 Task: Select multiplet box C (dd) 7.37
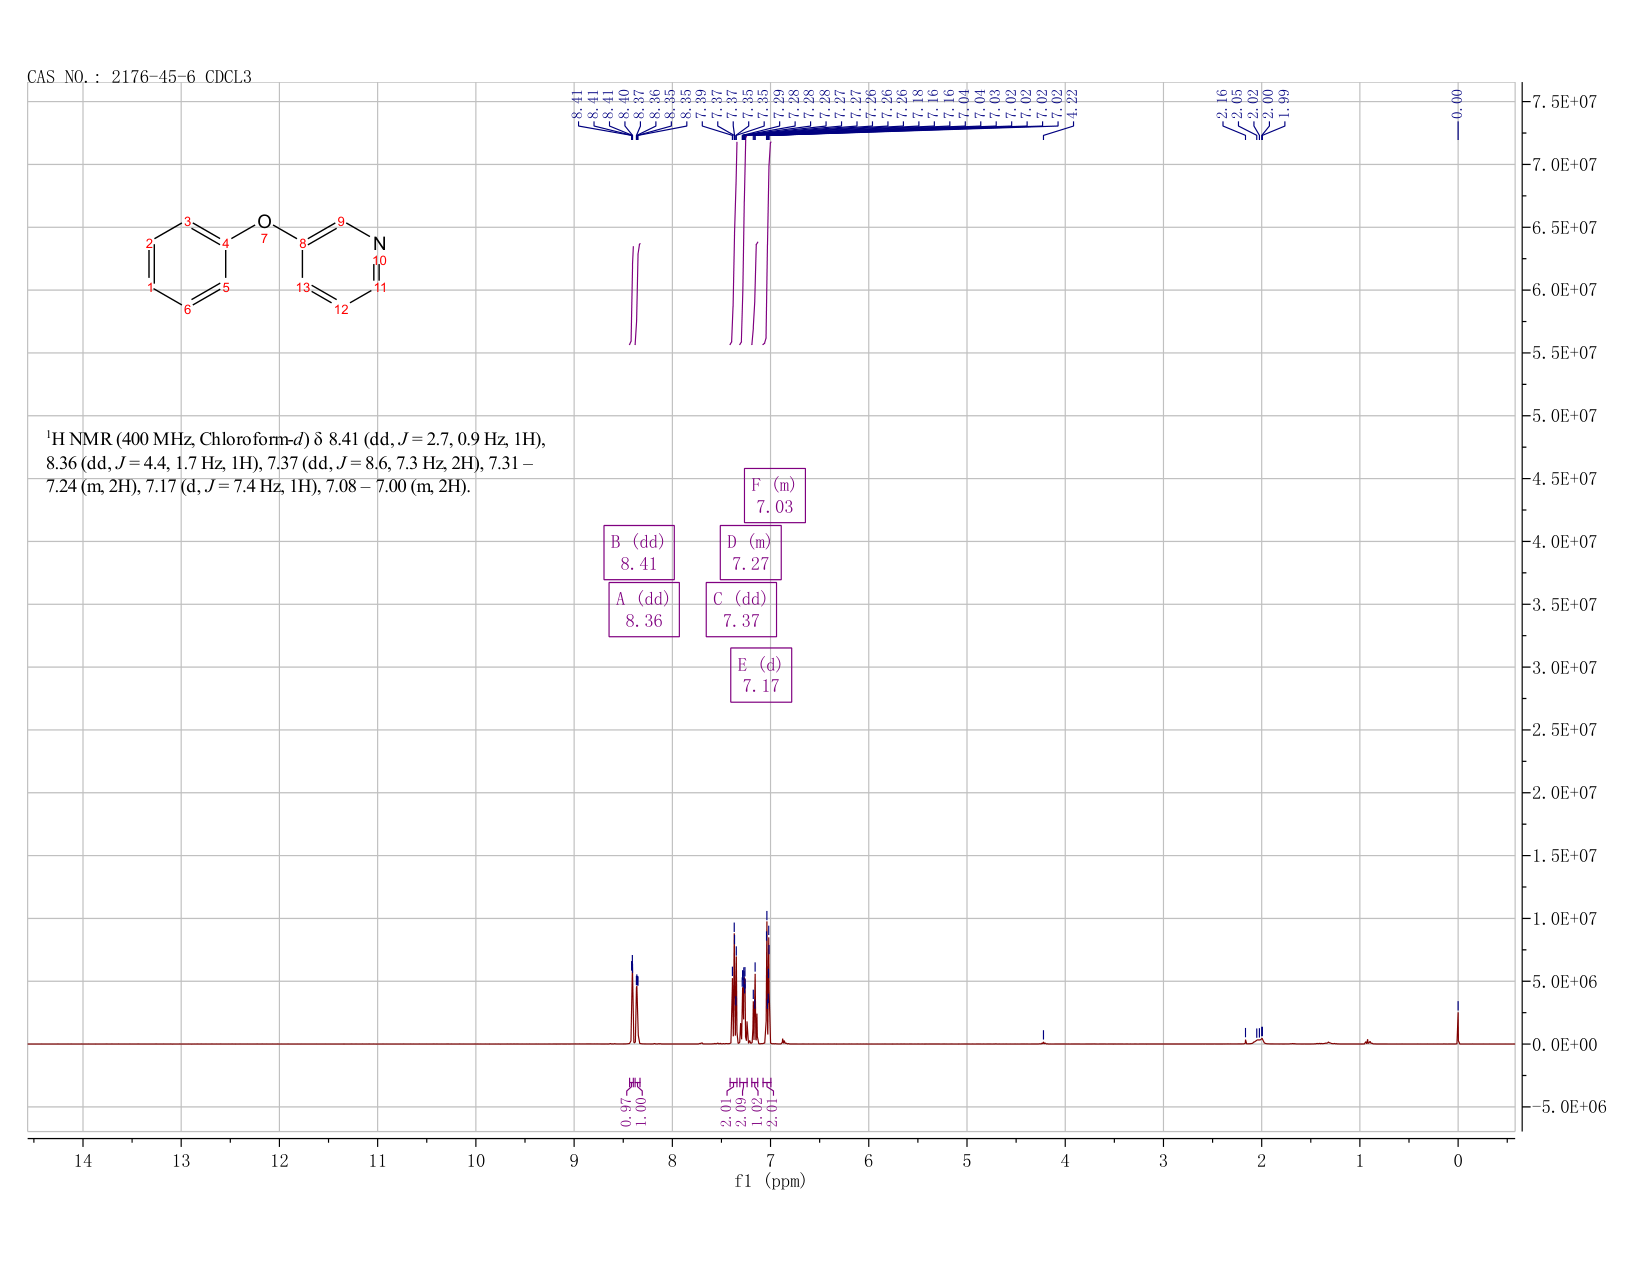(741, 610)
